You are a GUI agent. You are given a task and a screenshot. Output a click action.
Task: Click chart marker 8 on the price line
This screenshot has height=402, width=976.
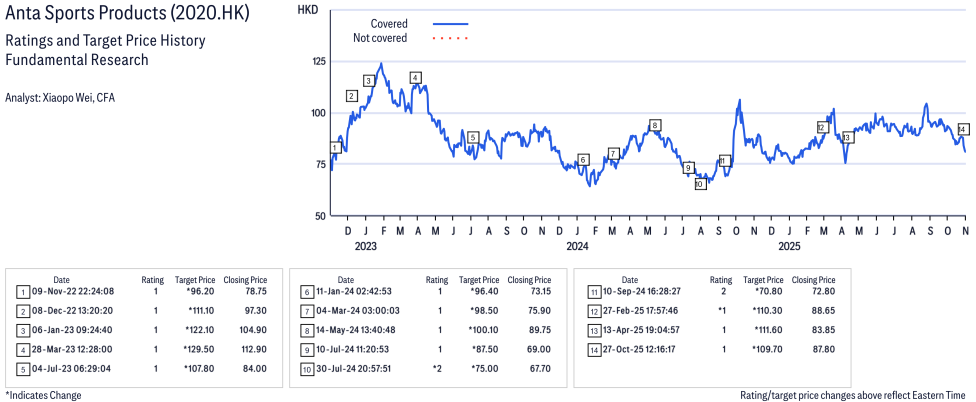(655, 125)
